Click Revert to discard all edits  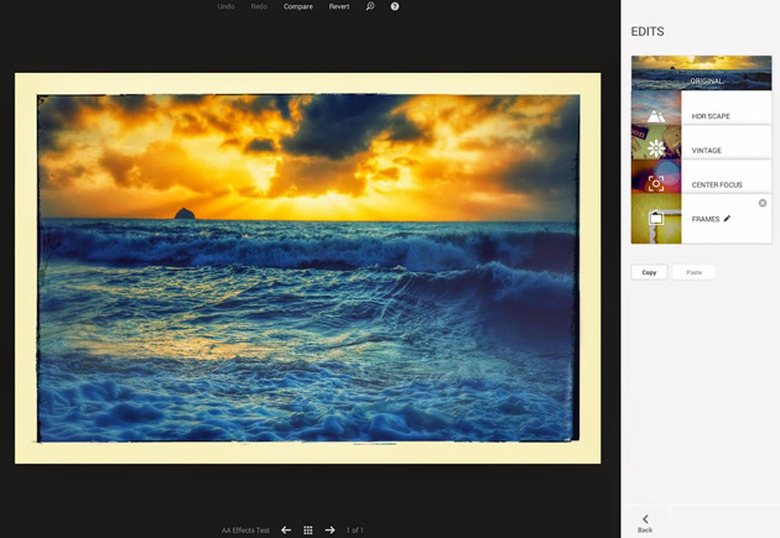[340, 7]
